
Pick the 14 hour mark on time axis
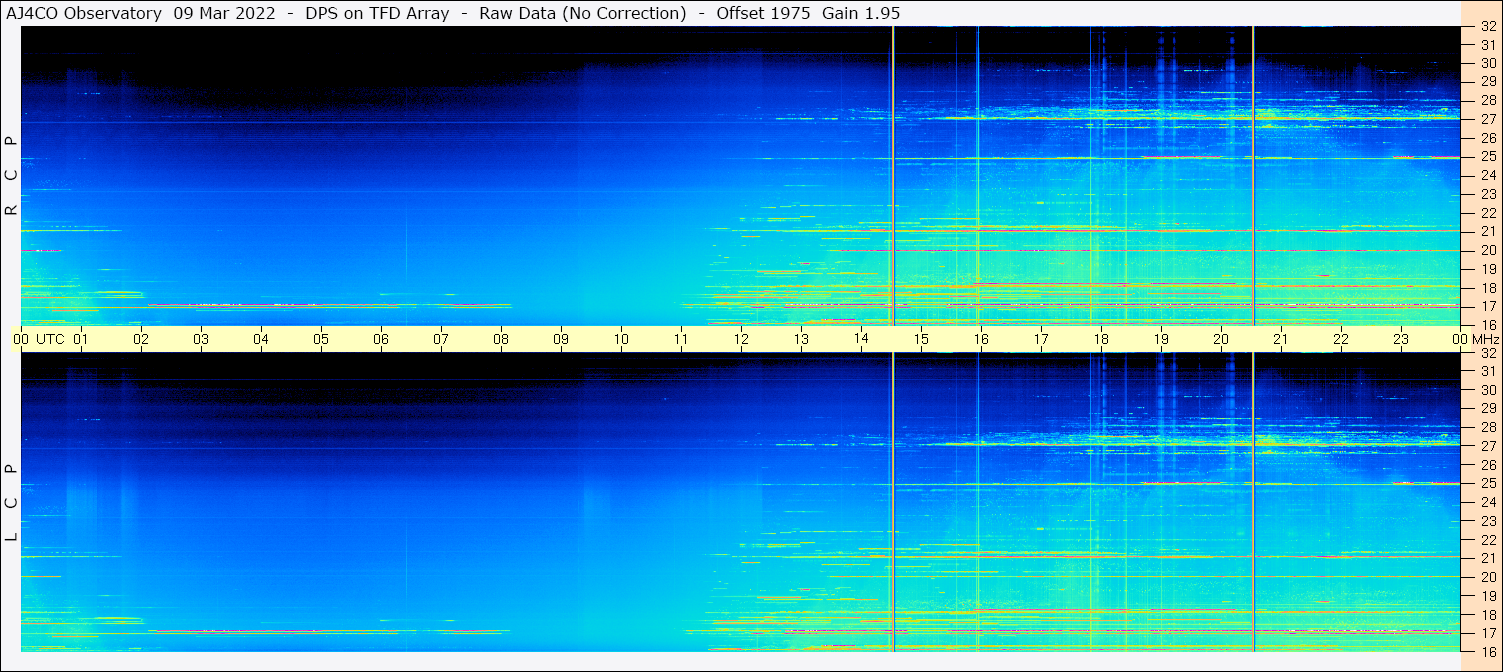(x=861, y=339)
